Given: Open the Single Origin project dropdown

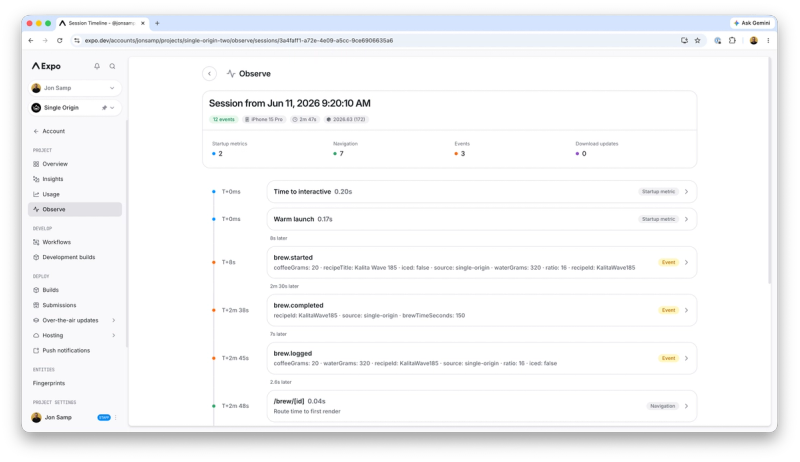Looking at the screenshot, I should point(74,108).
